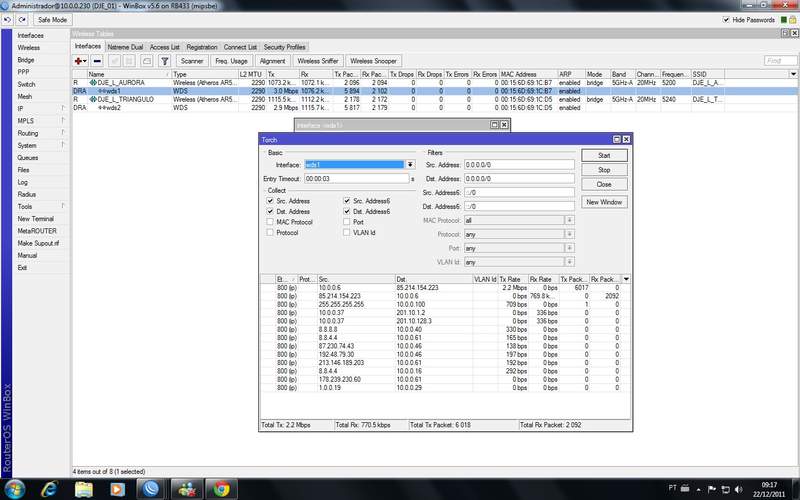Click the red plus Add interface icon
This screenshot has height=500, width=800.
[80, 60]
